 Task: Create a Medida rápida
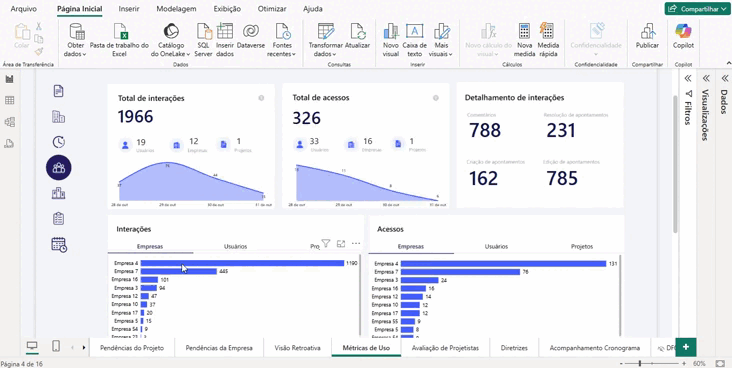pyautogui.click(x=548, y=40)
